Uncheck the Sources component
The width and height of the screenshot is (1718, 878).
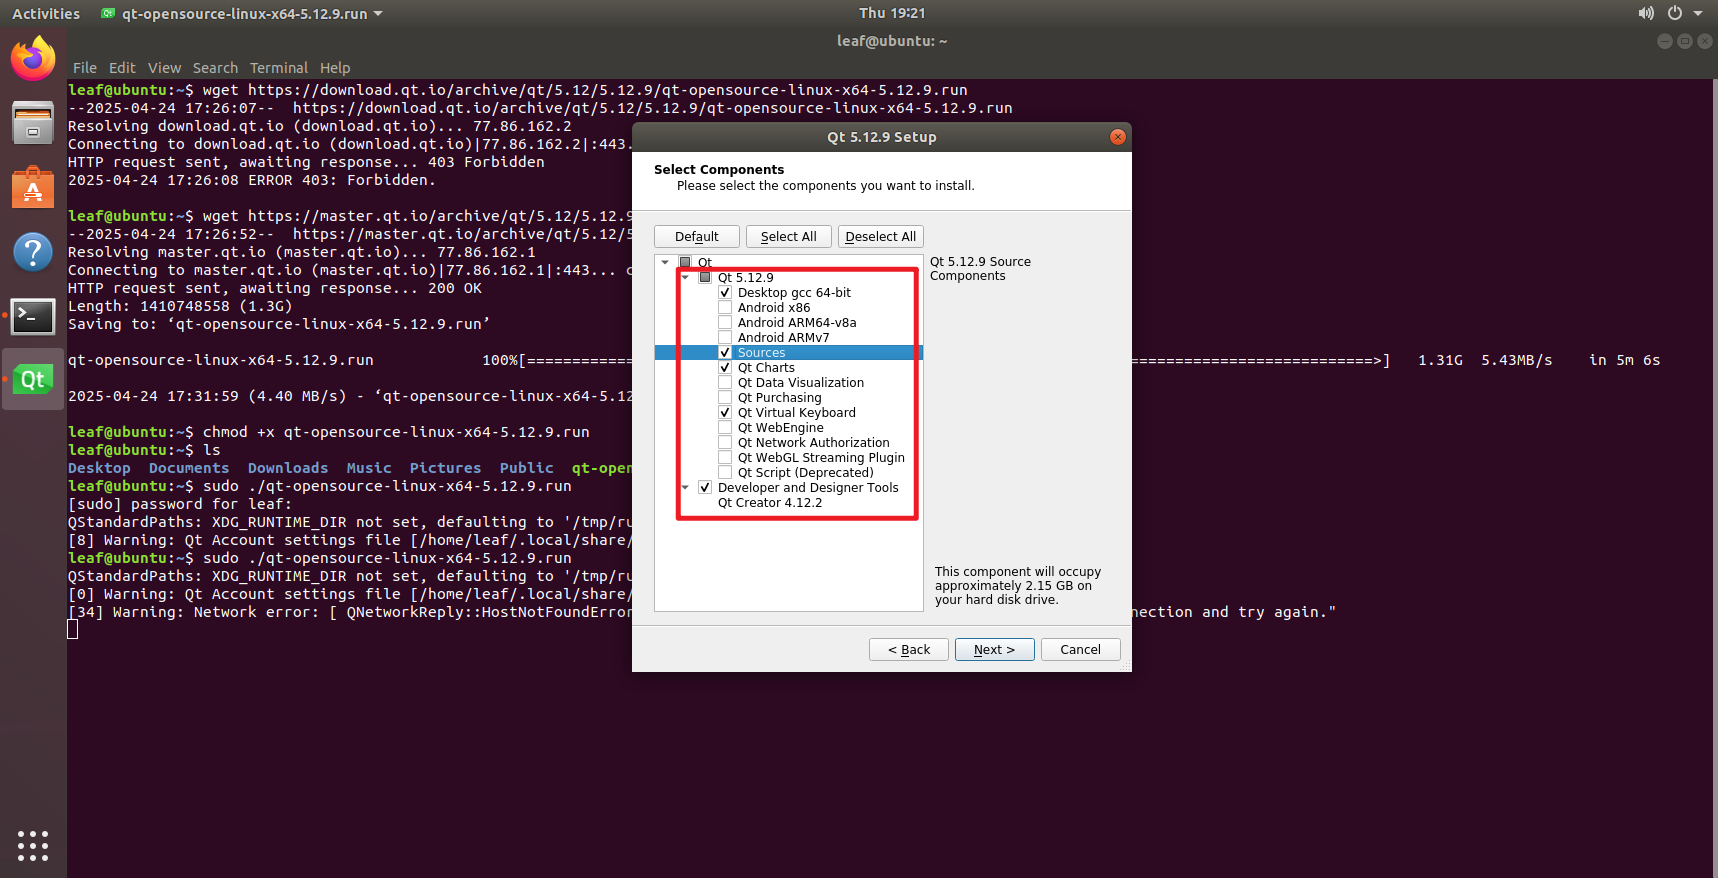pos(725,353)
